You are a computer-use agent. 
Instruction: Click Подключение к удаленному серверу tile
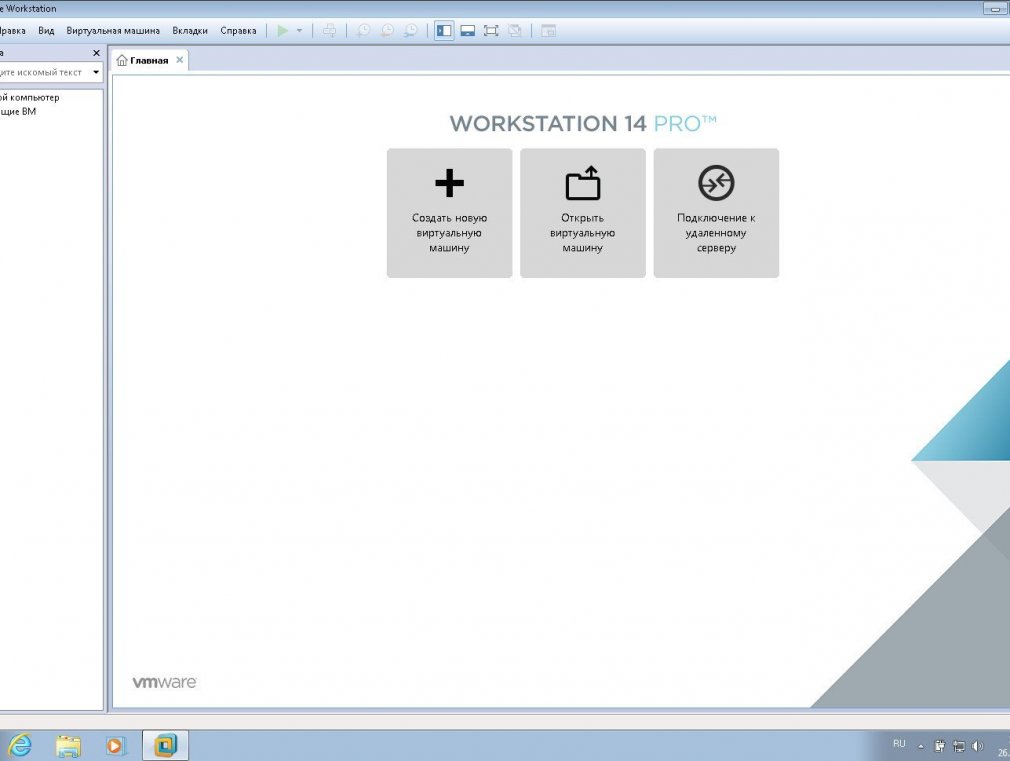[716, 213]
